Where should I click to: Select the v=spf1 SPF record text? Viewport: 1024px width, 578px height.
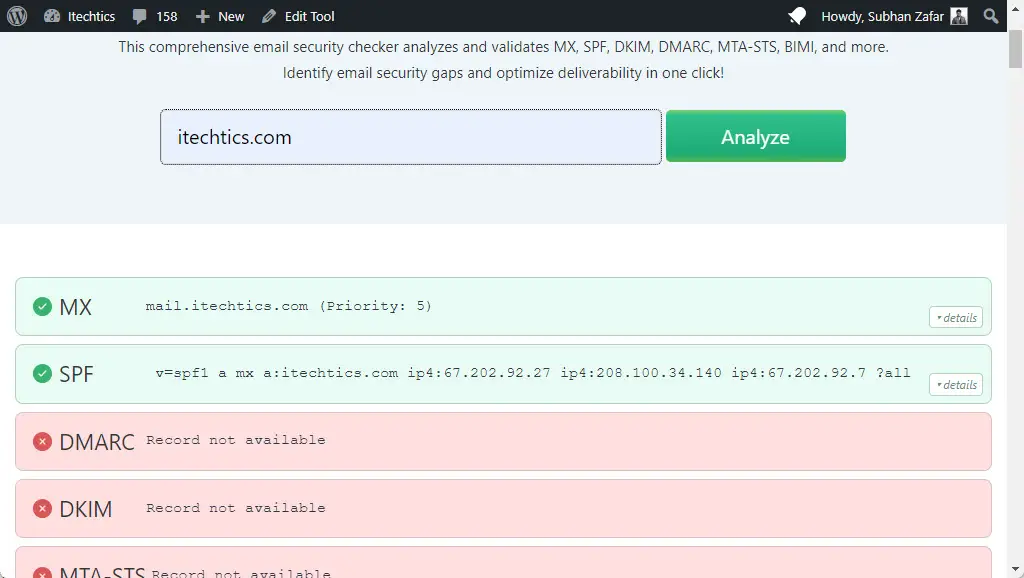[x=533, y=373]
